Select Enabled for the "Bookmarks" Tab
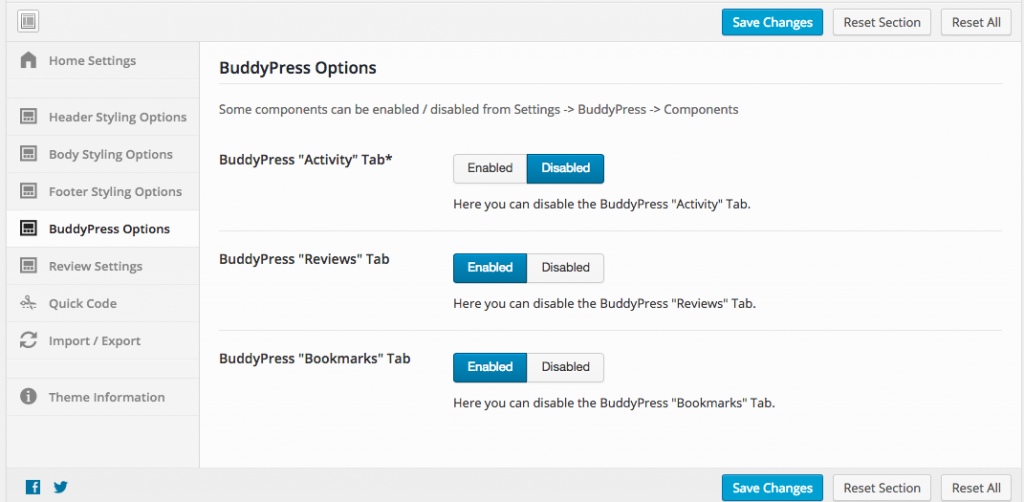 click(490, 367)
